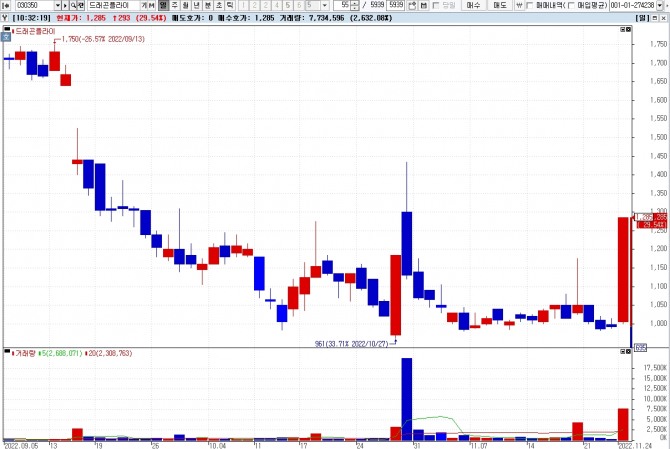Switch to the 월 monthly chart period
Viewport: 670px width, 449px height.
pos(185,5)
